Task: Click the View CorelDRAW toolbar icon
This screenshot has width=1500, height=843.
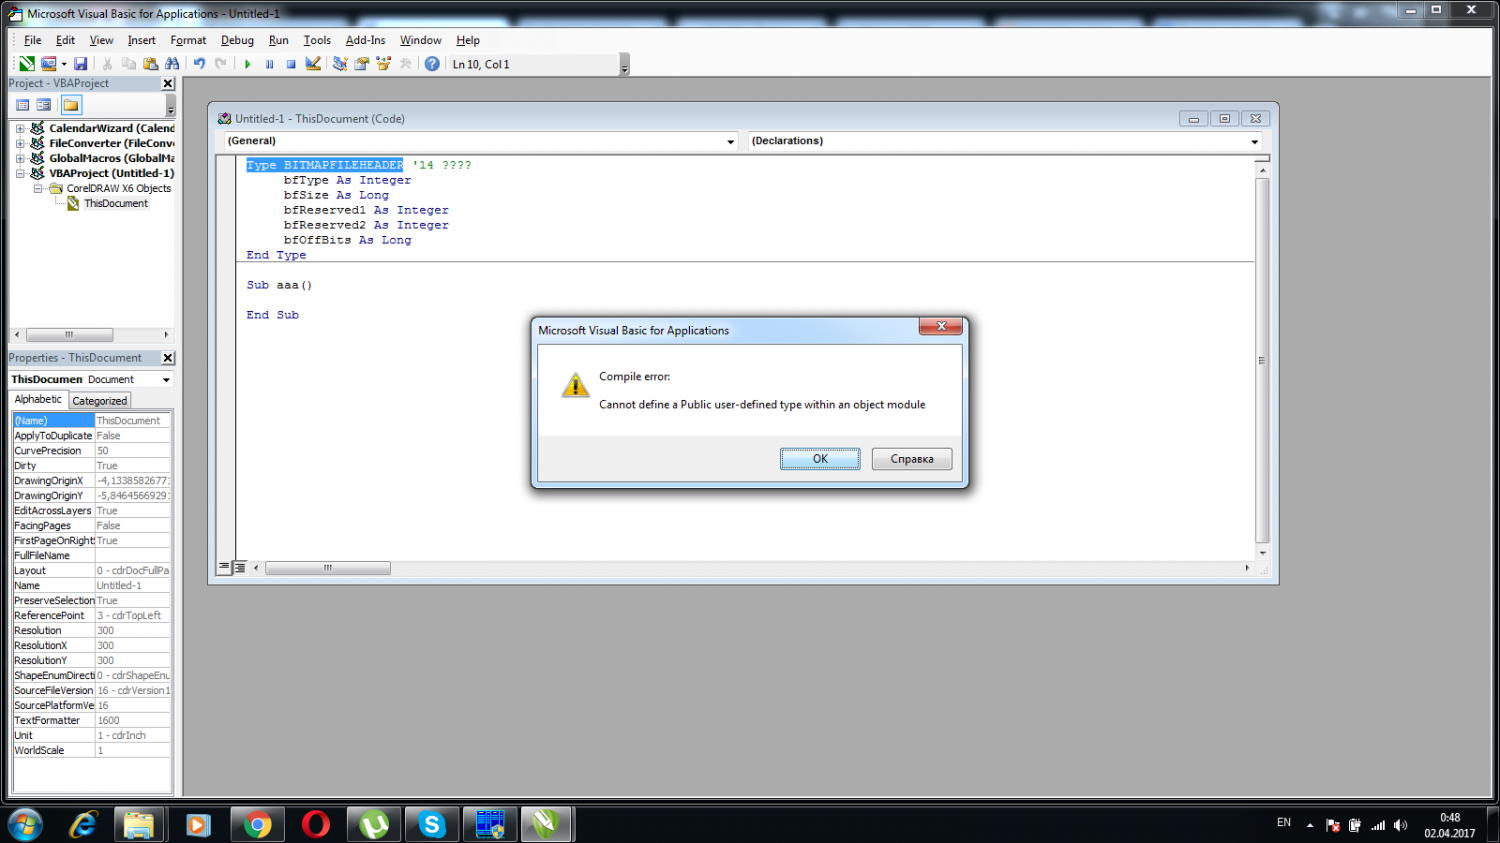Action: coord(27,64)
